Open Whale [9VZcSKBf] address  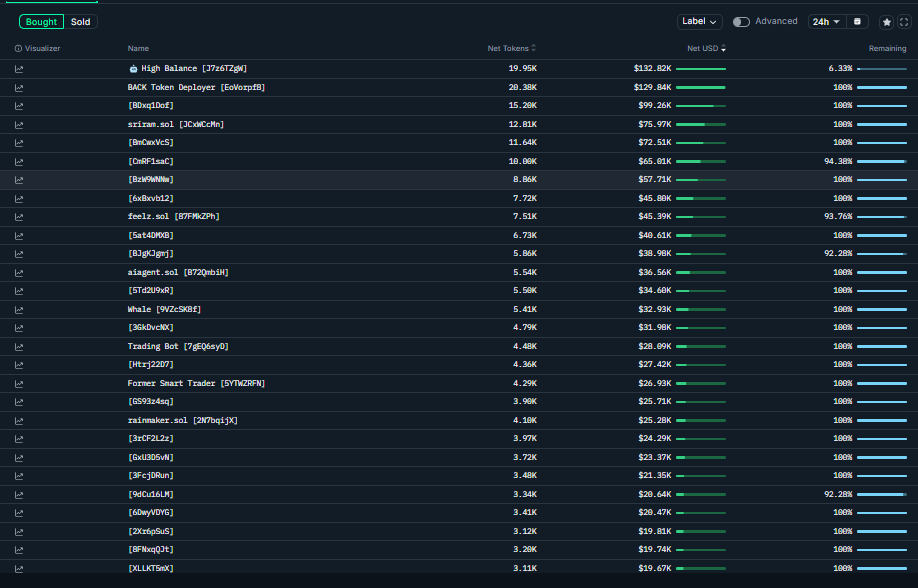tap(164, 309)
